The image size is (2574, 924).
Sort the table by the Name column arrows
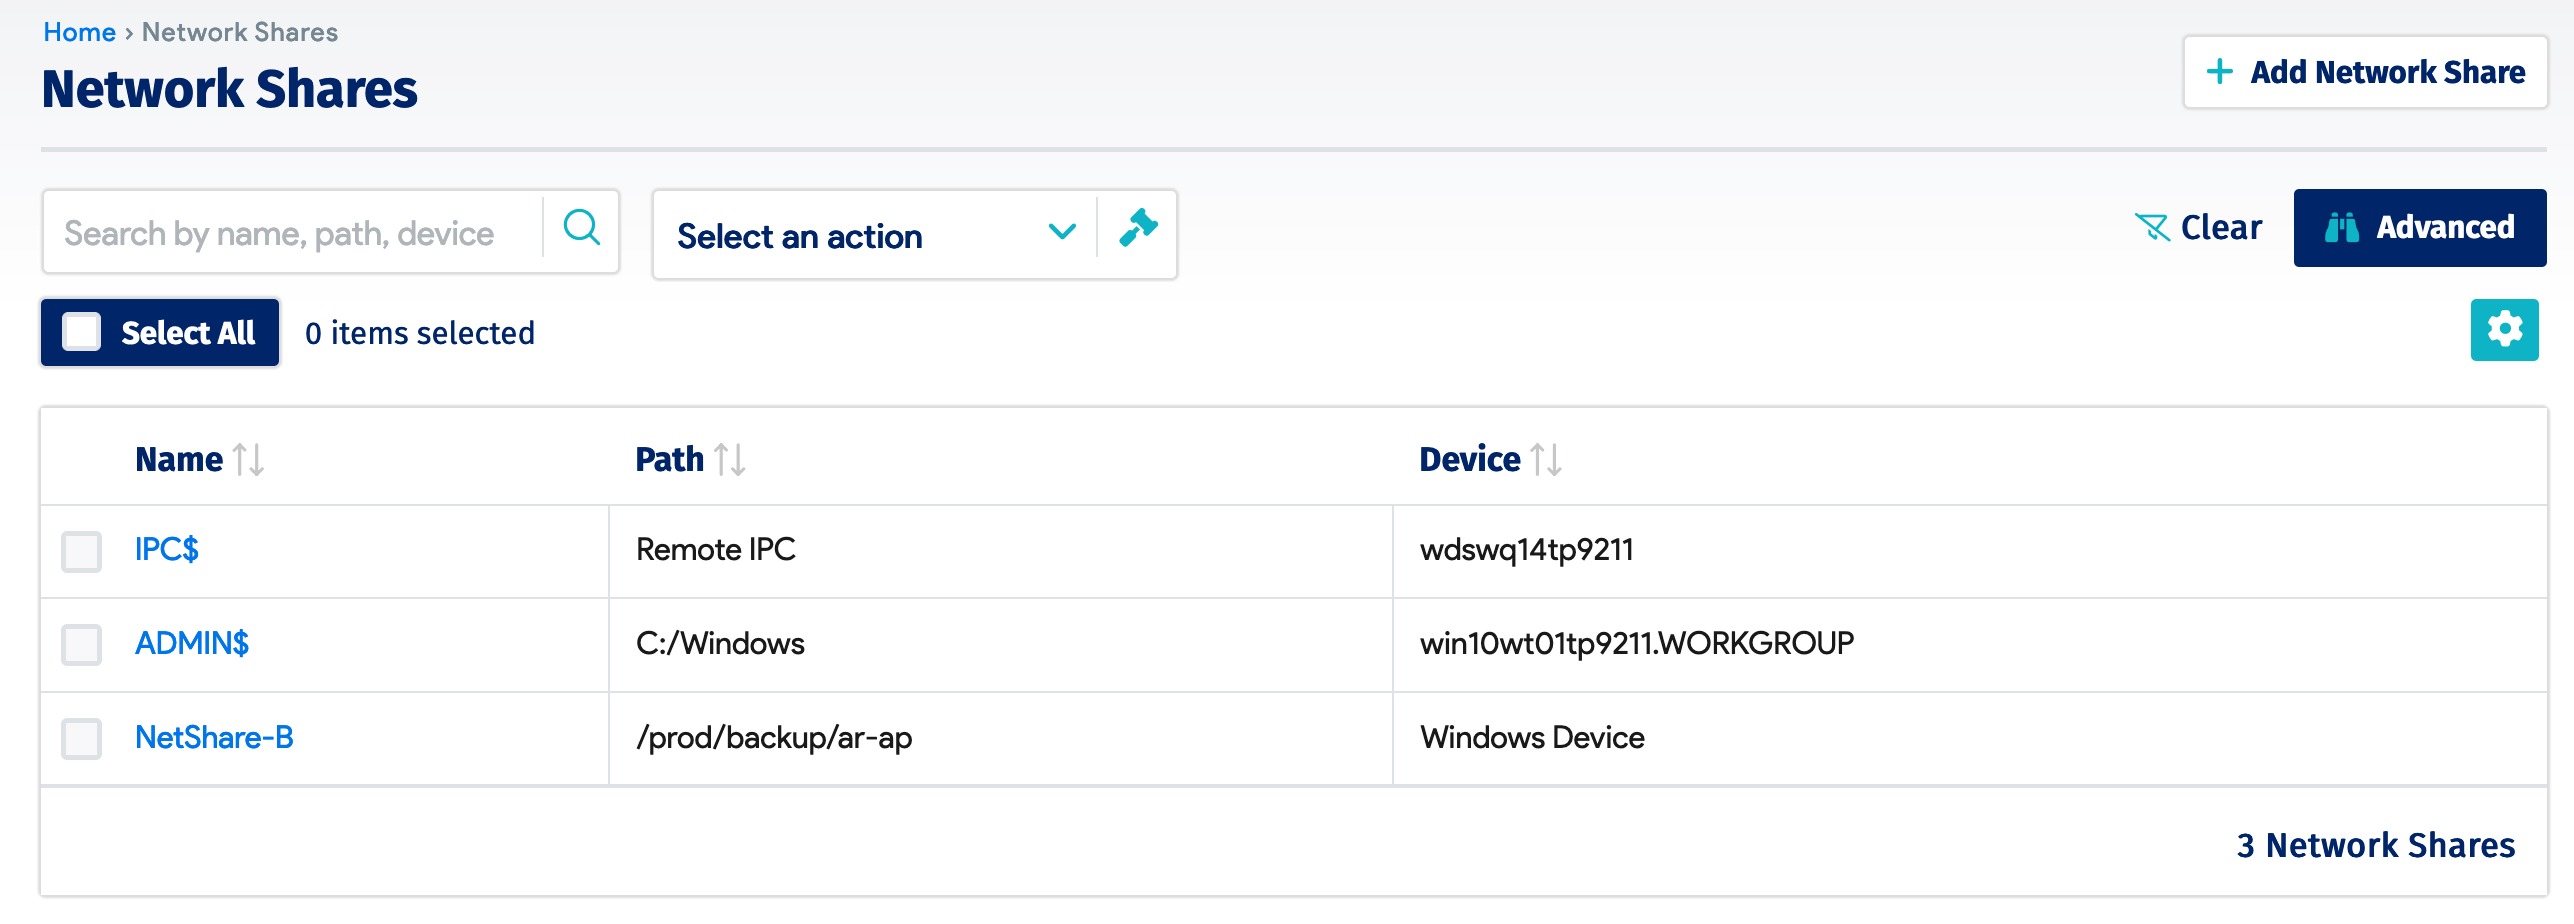tap(248, 459)
